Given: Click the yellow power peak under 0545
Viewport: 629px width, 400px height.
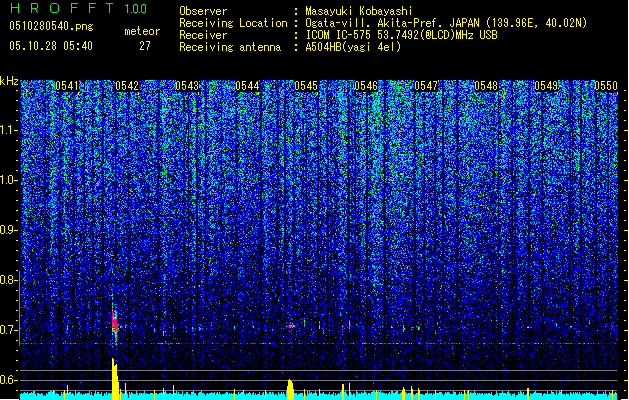Looking at the screenshot, I should [x=290, y=389].
